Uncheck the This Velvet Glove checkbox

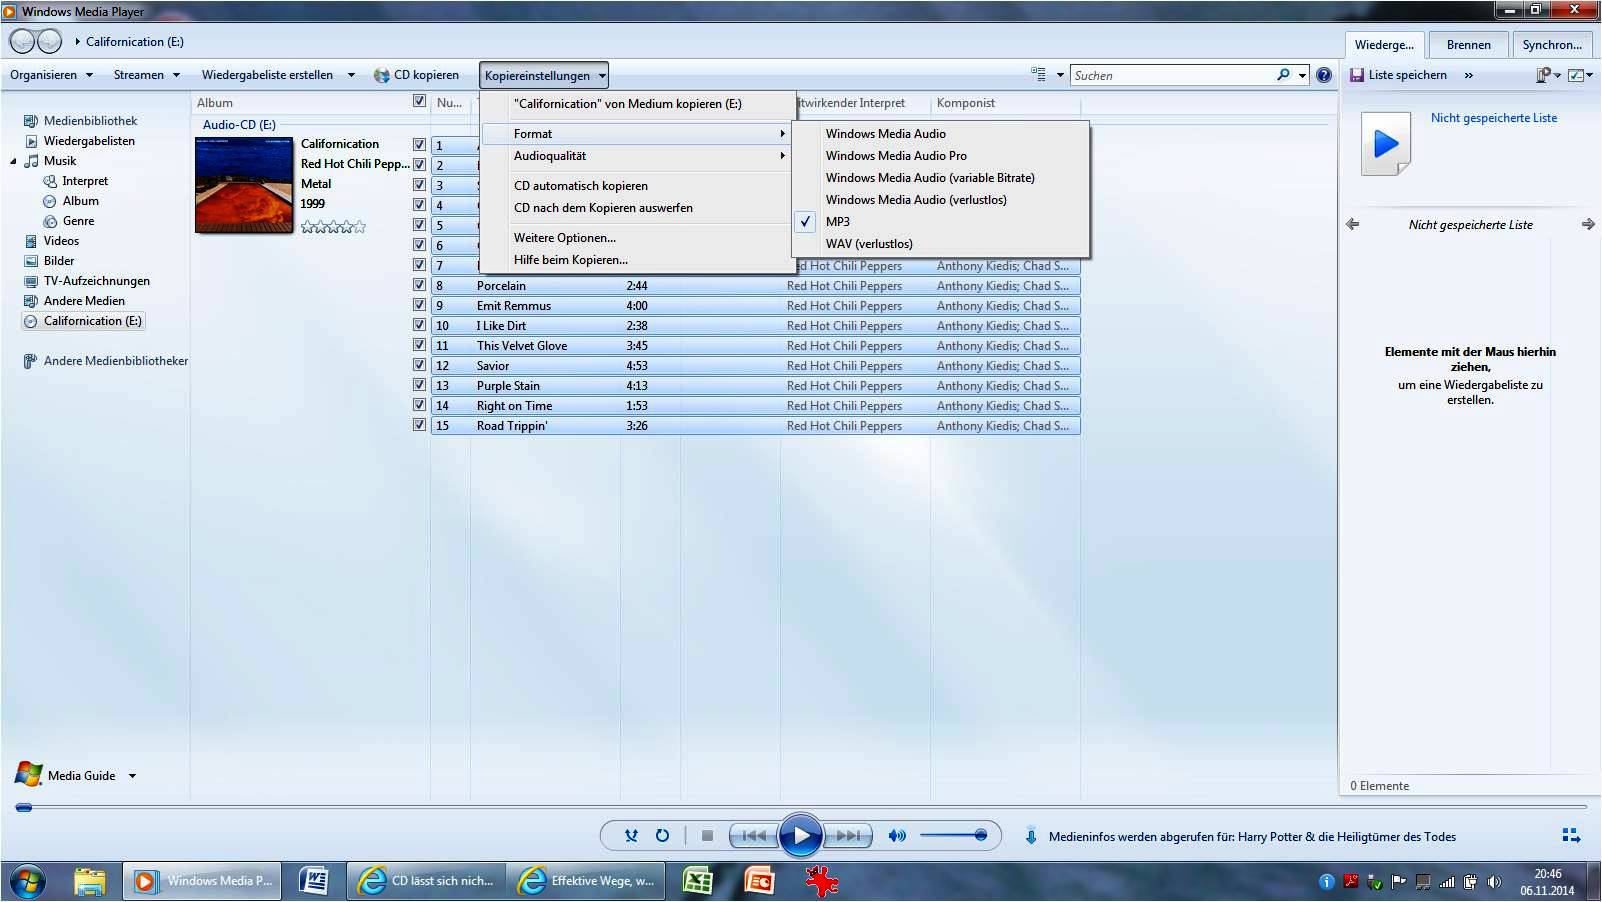pos(419,345)
